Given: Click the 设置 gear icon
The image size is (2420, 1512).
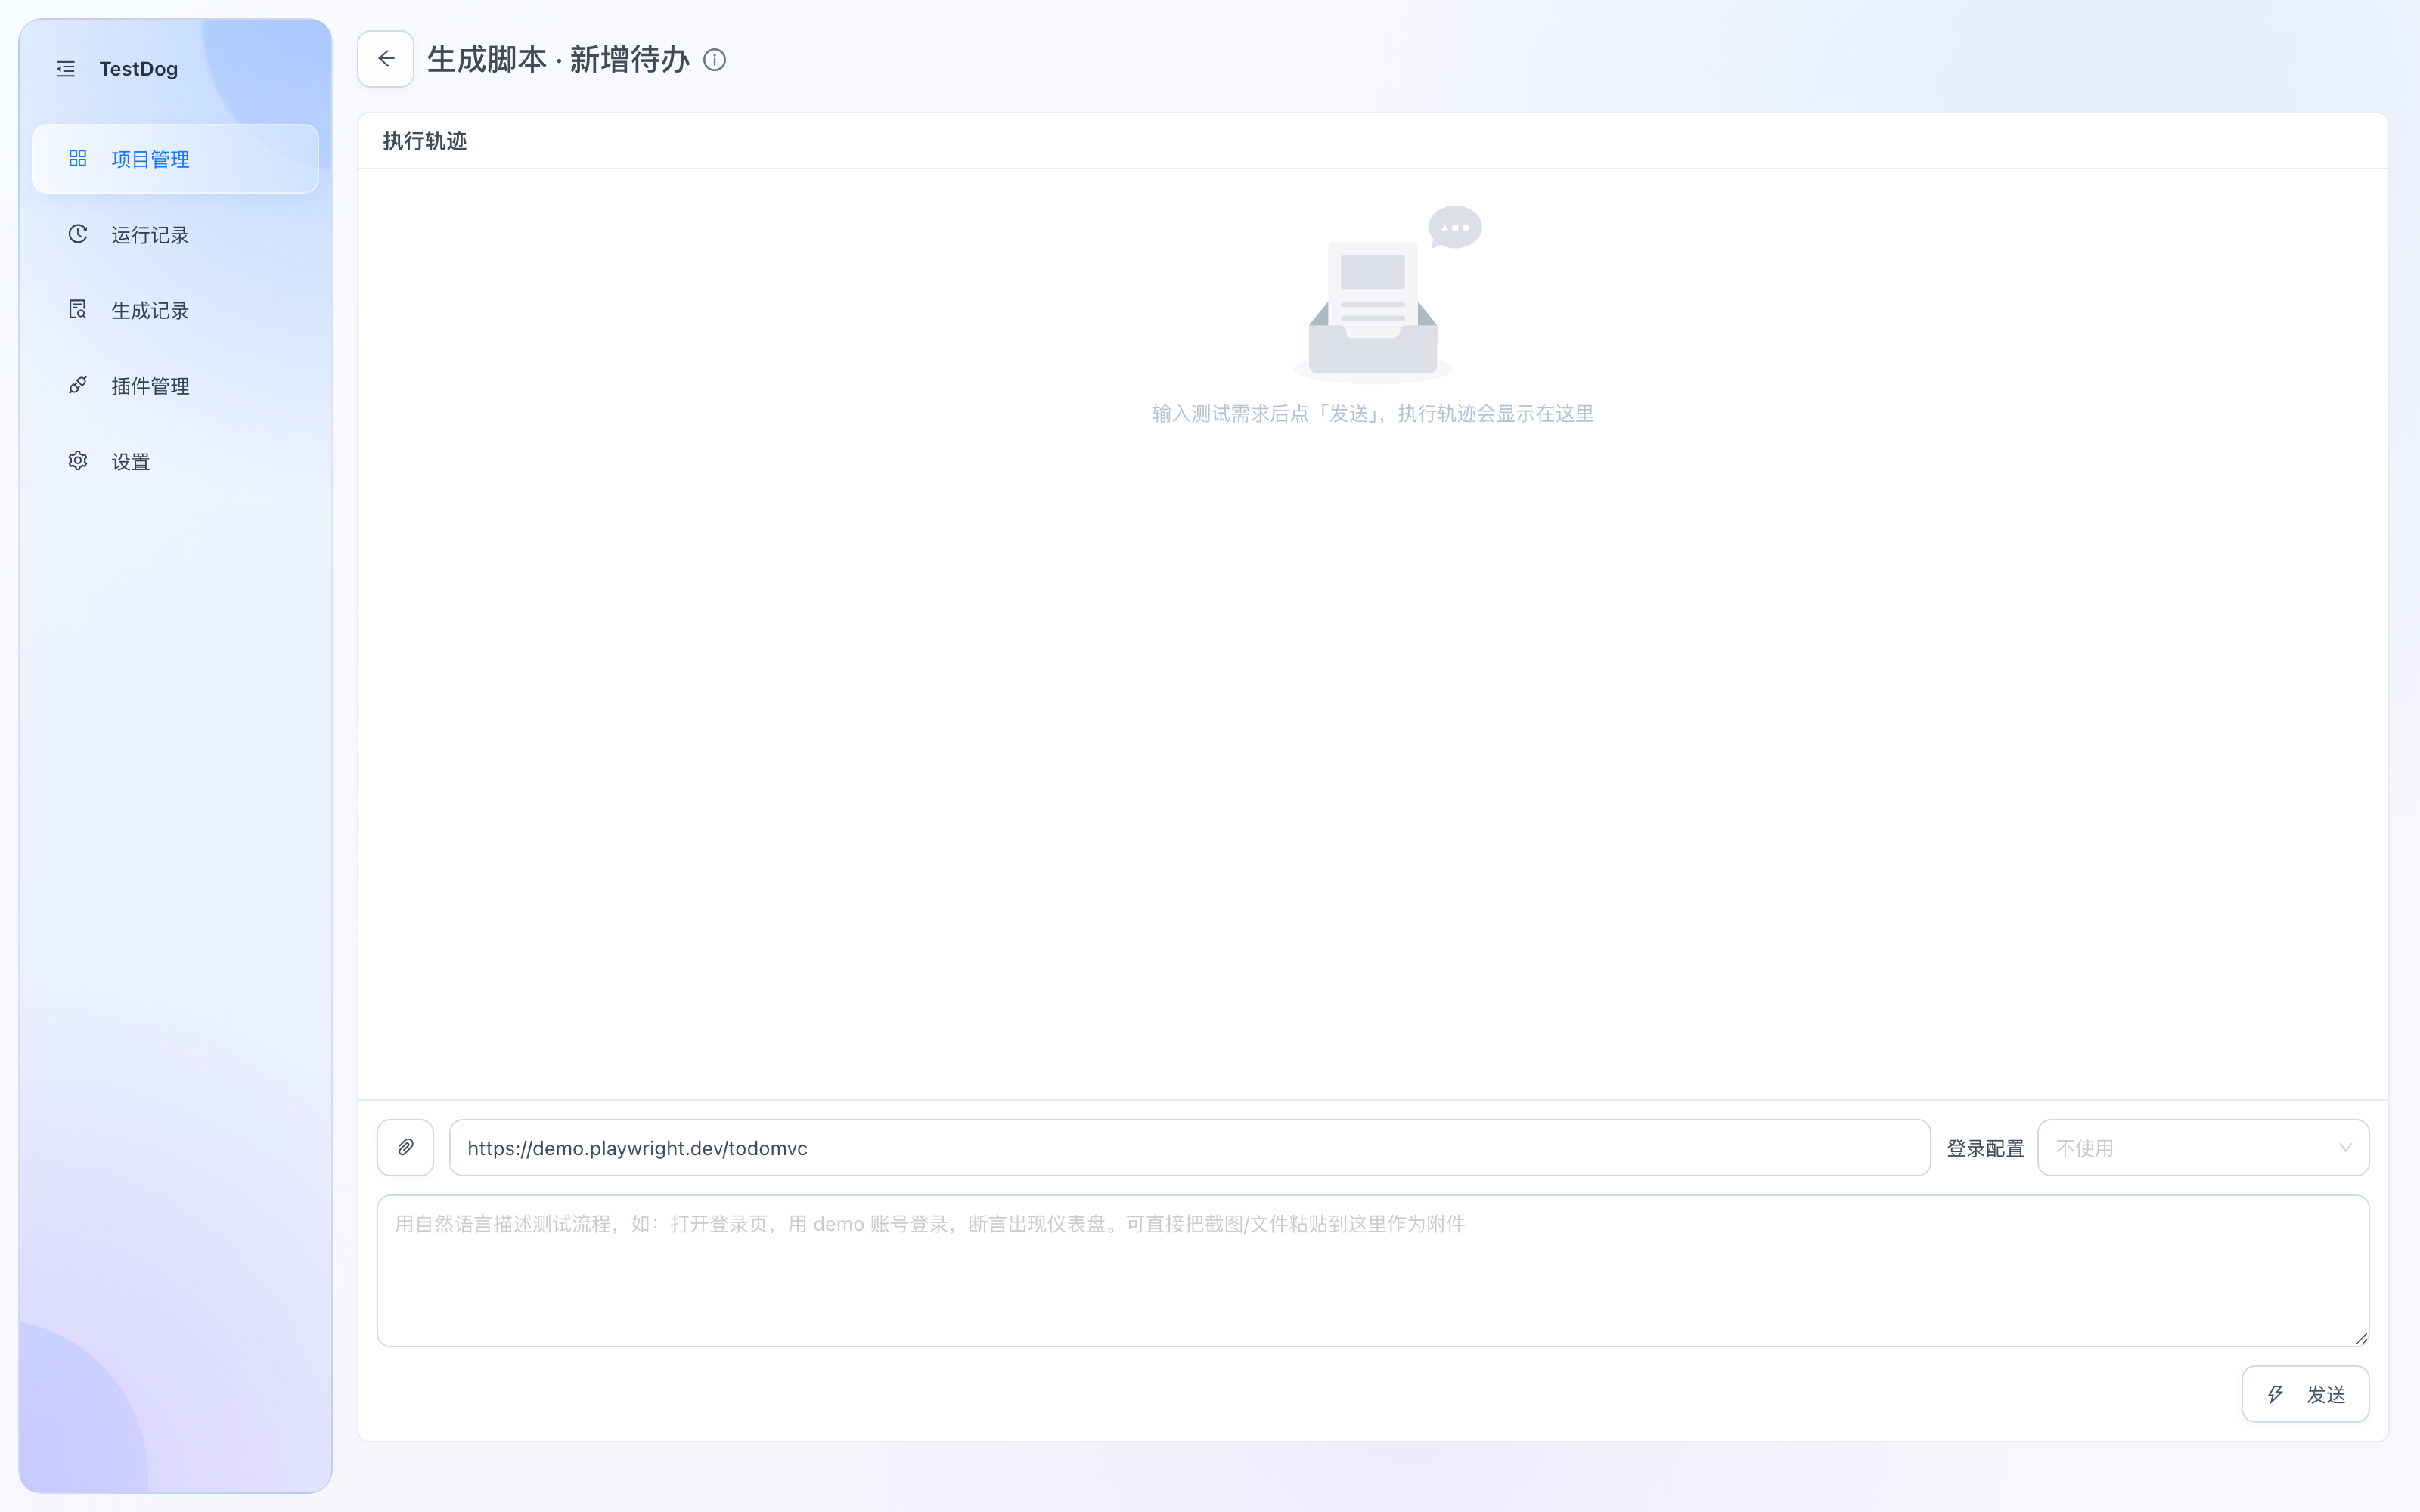Looking at the screenshot, I should (x=78, y=461).
